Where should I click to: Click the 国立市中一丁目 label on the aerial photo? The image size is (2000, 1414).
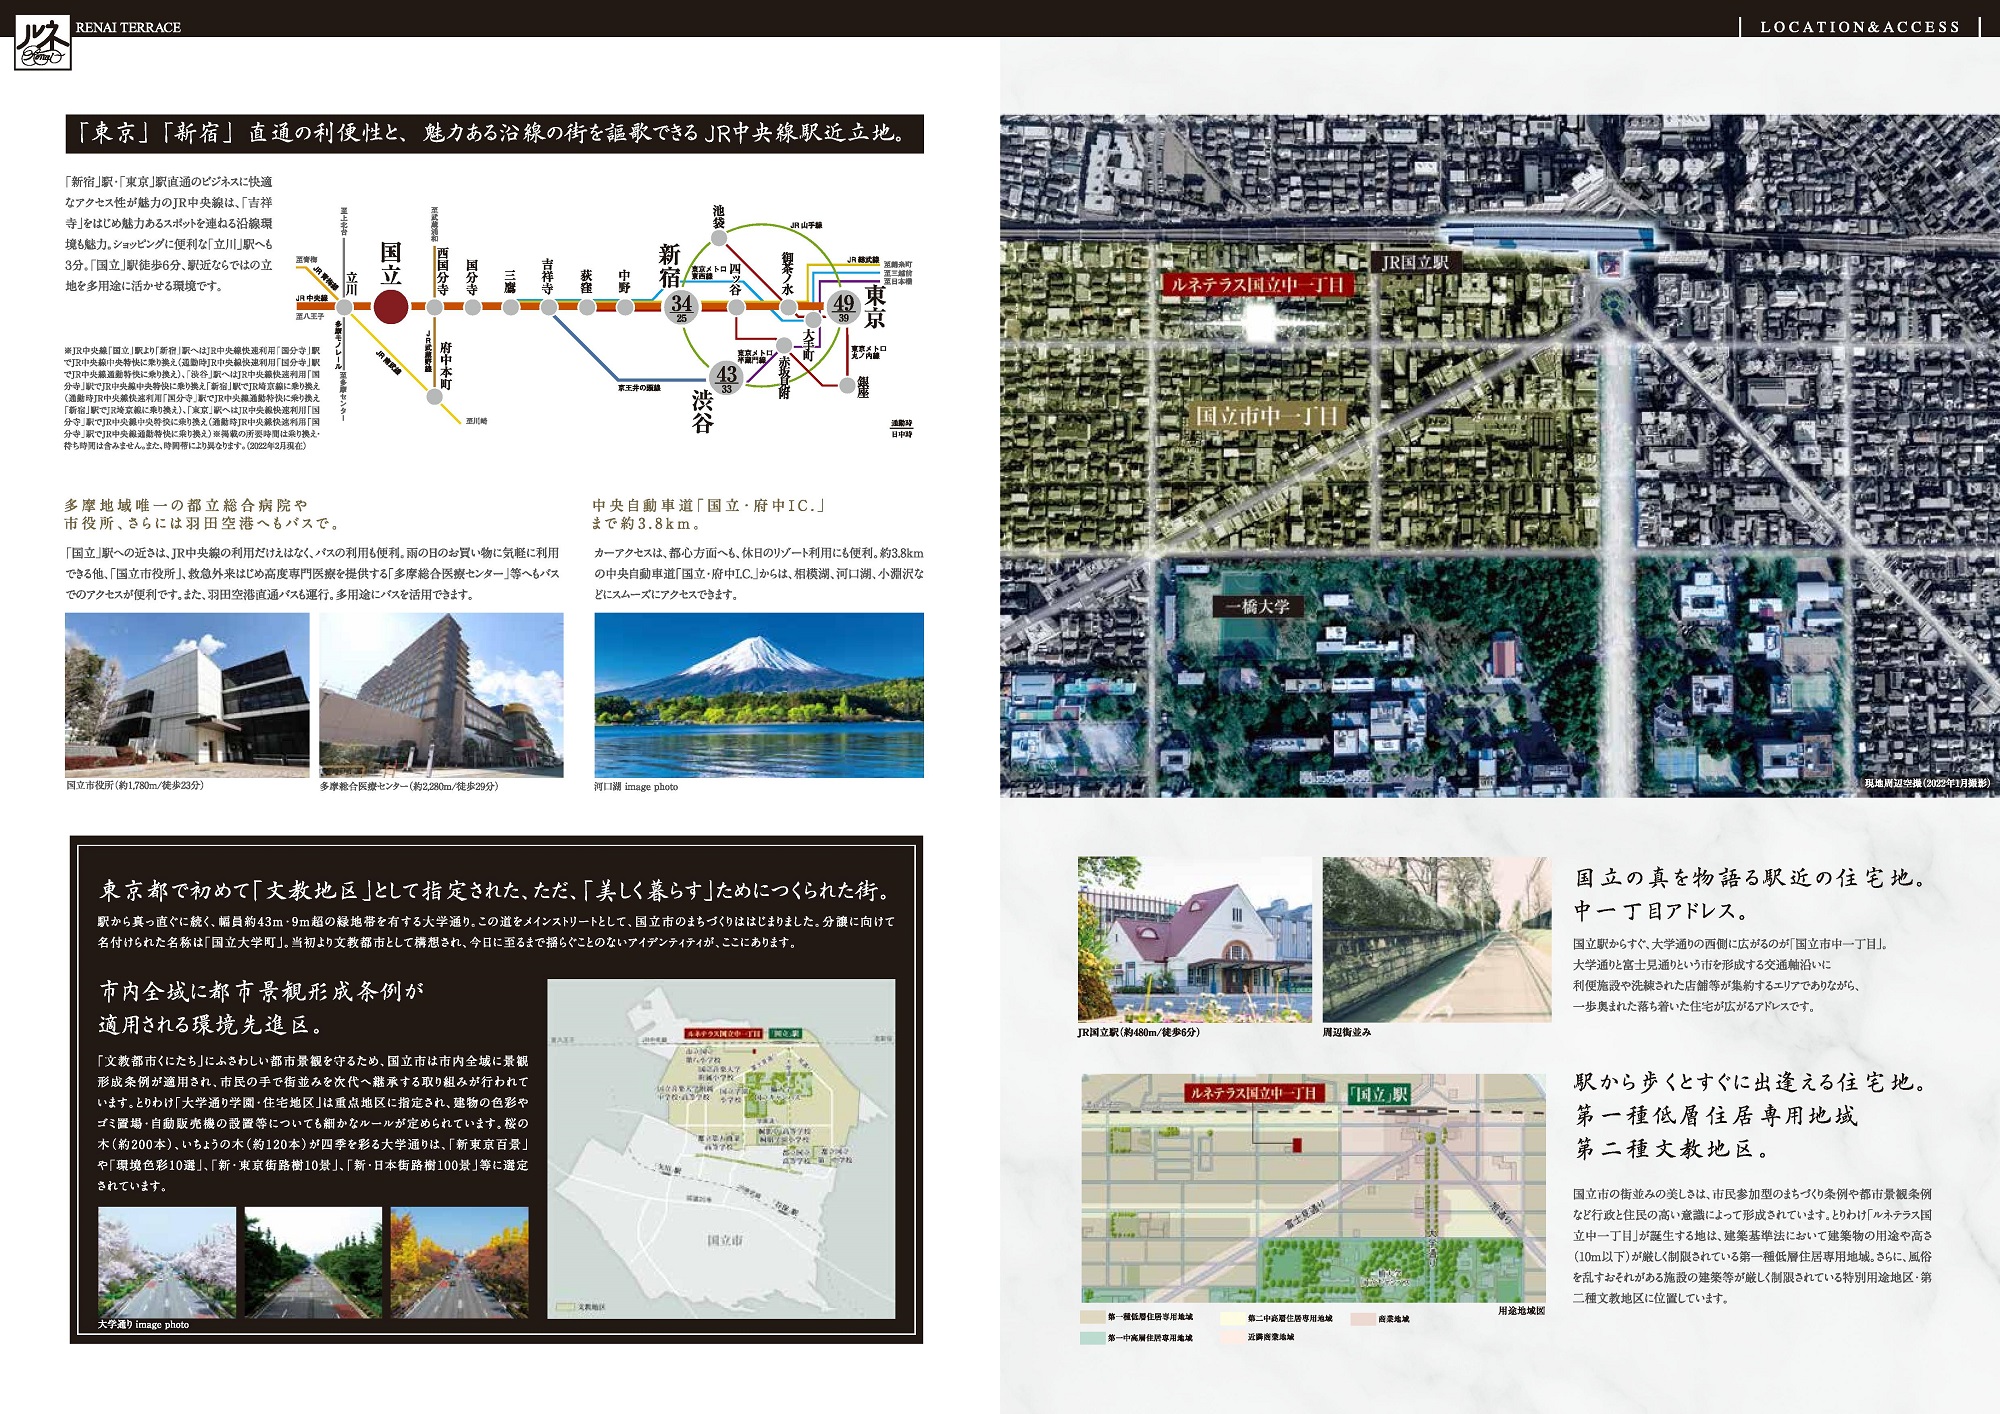1266,416
